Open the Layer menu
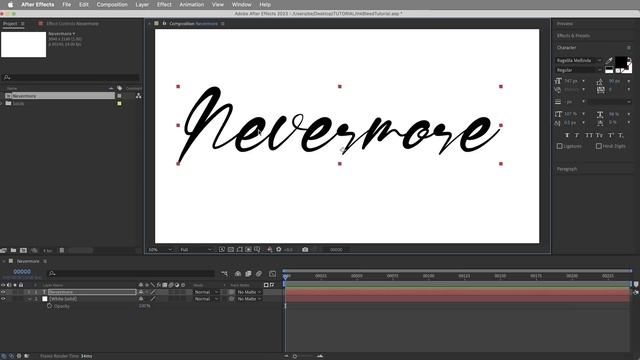Screen dimensions: 640x360 (142, 4)
